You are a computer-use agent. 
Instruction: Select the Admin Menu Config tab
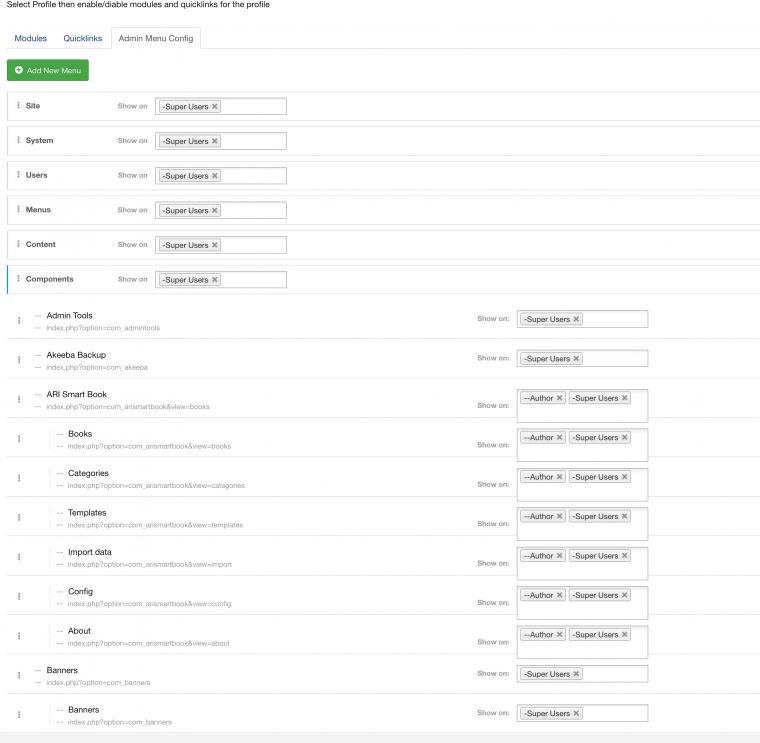click(x=156, y=38)
